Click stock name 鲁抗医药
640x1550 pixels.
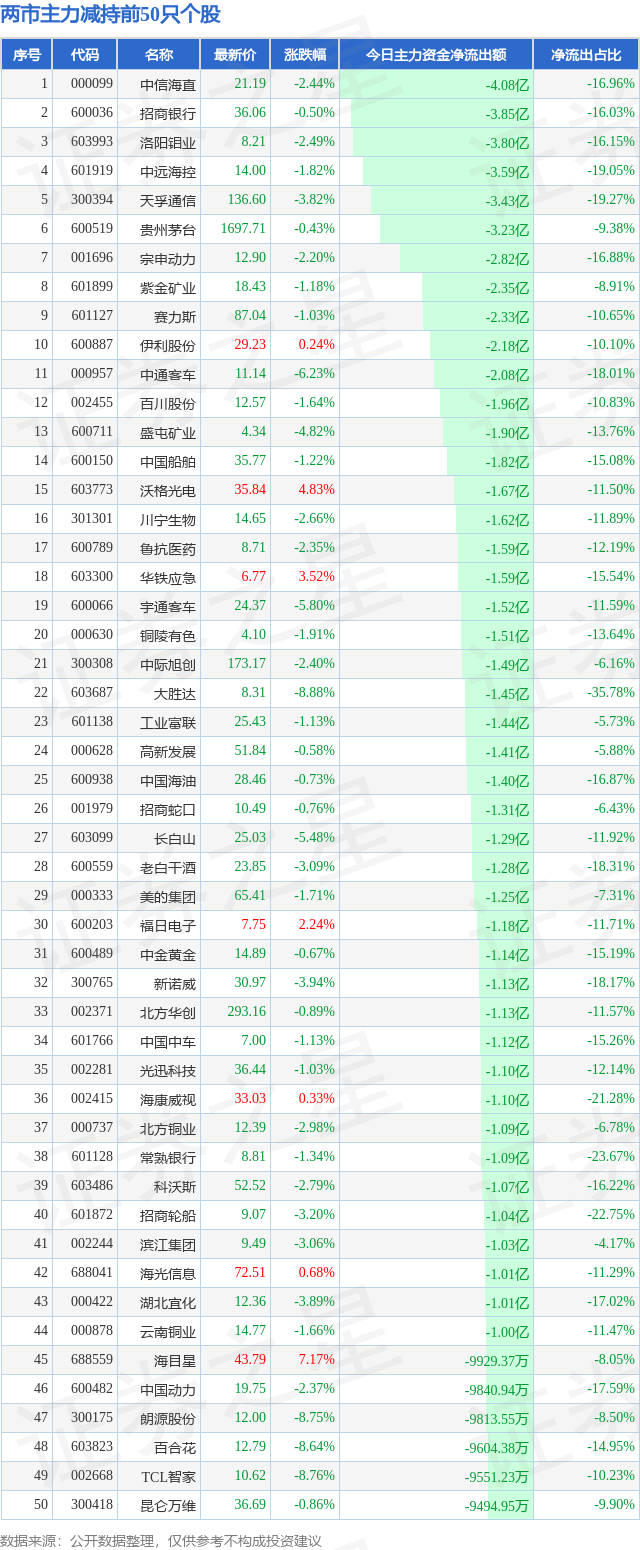[168, 548]
